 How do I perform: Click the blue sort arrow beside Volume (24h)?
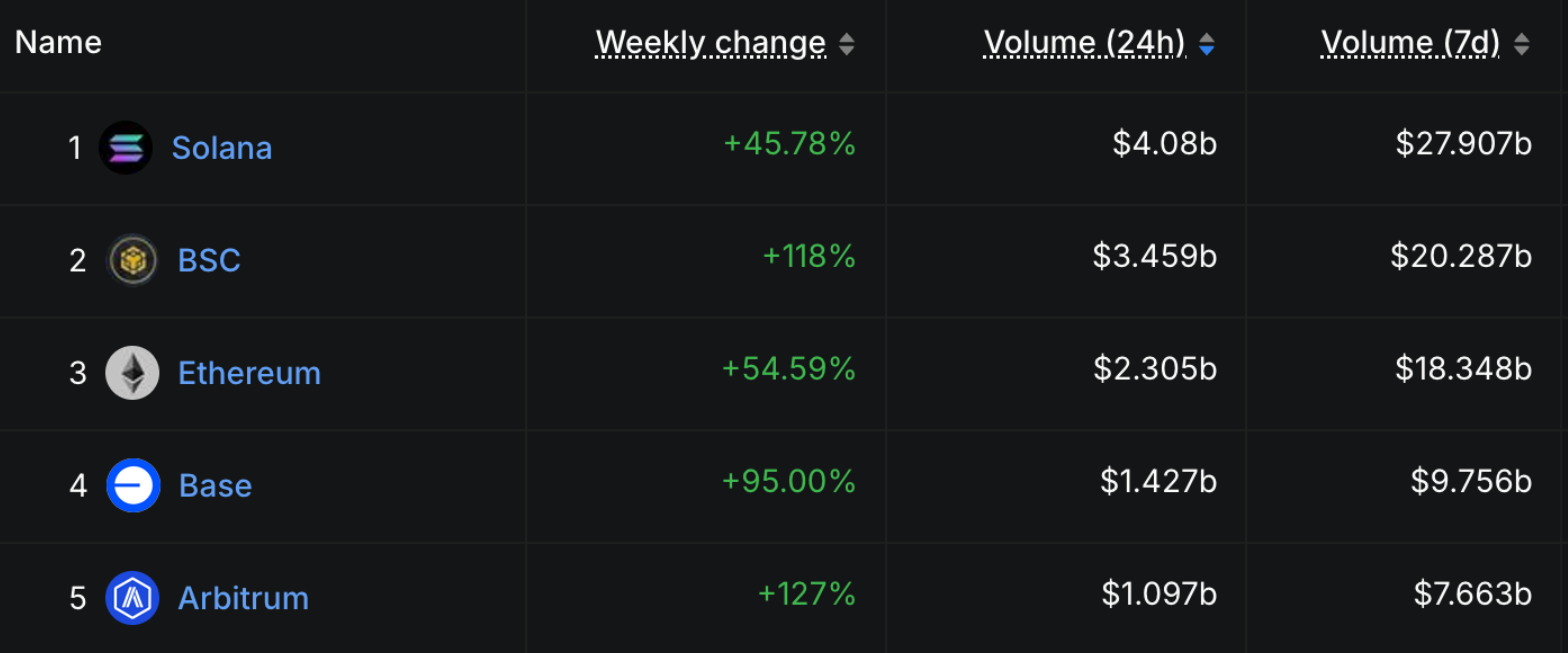(1207, 44)
